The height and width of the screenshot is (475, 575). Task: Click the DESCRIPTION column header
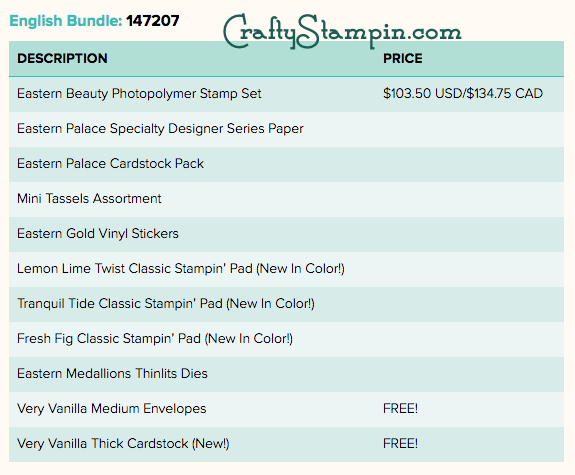coord(62,58)
